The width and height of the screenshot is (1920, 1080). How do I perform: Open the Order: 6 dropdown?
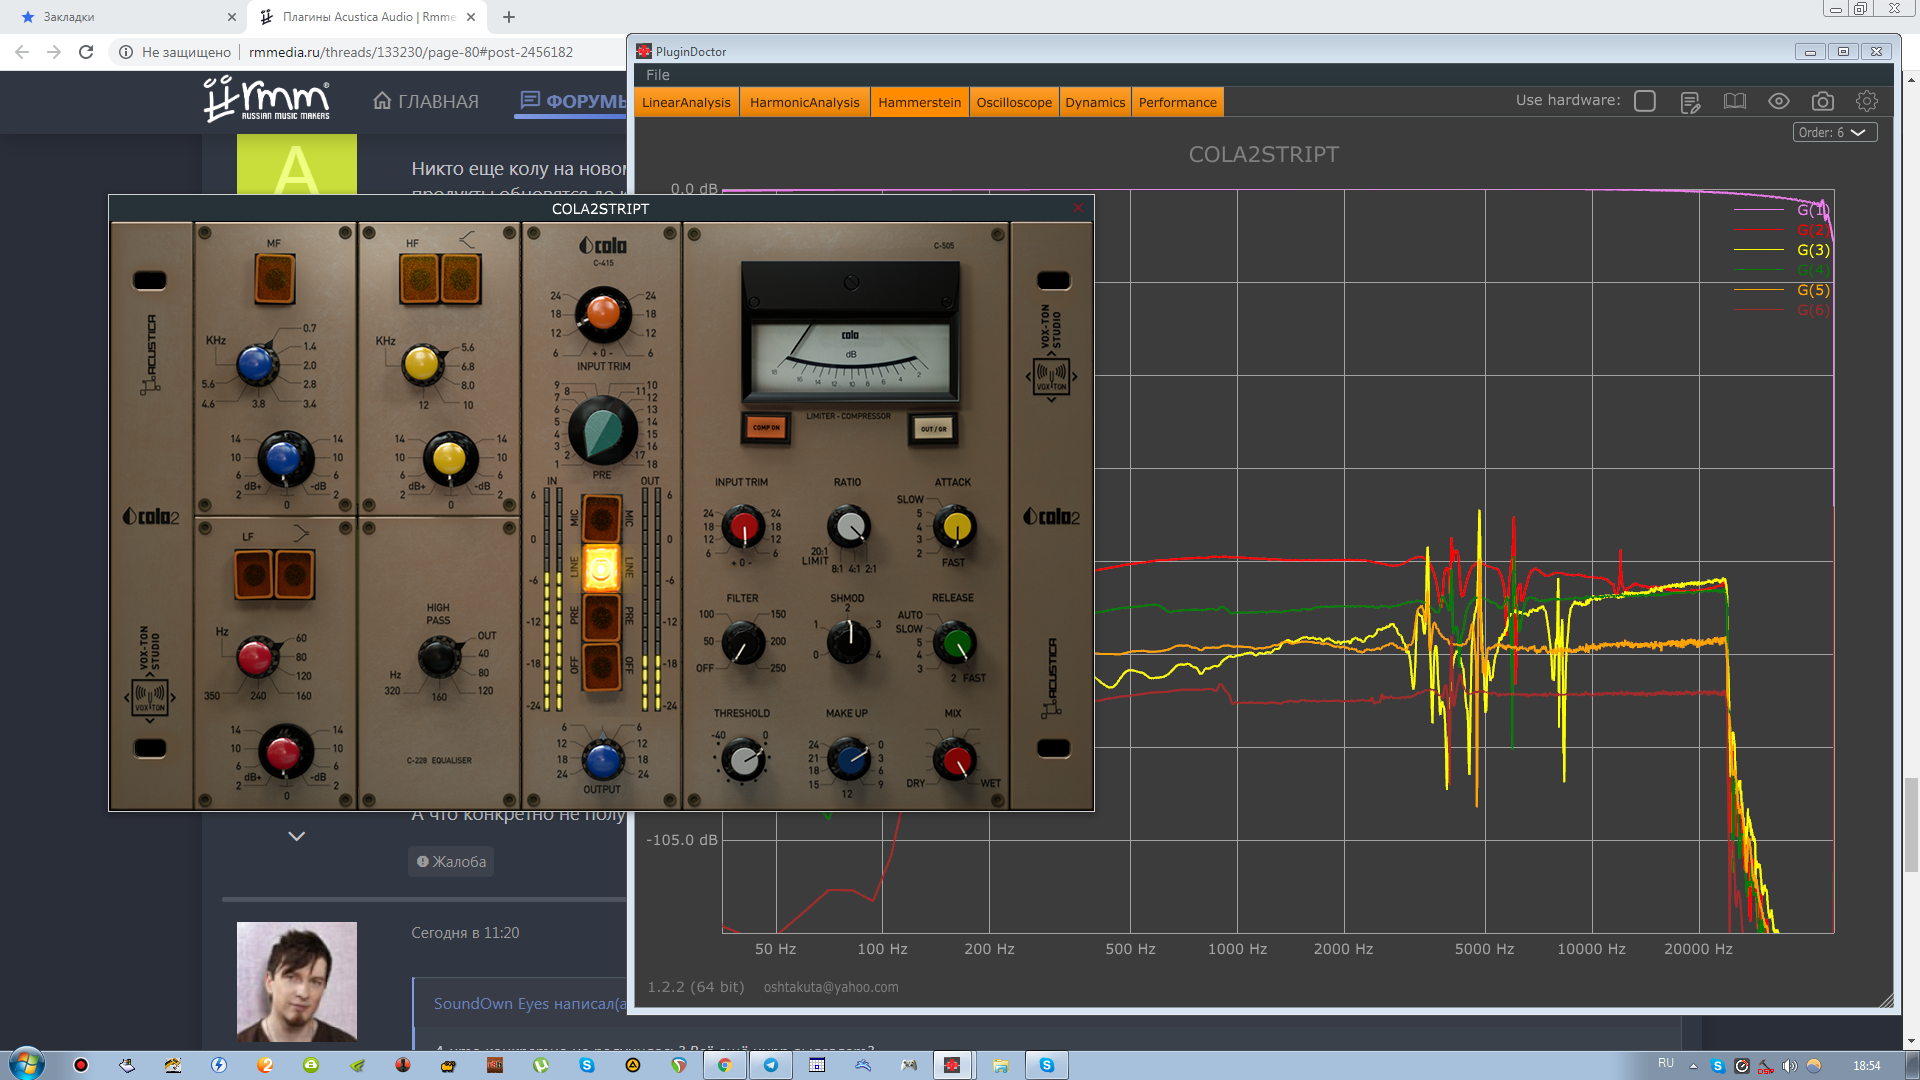point(1834,132)
